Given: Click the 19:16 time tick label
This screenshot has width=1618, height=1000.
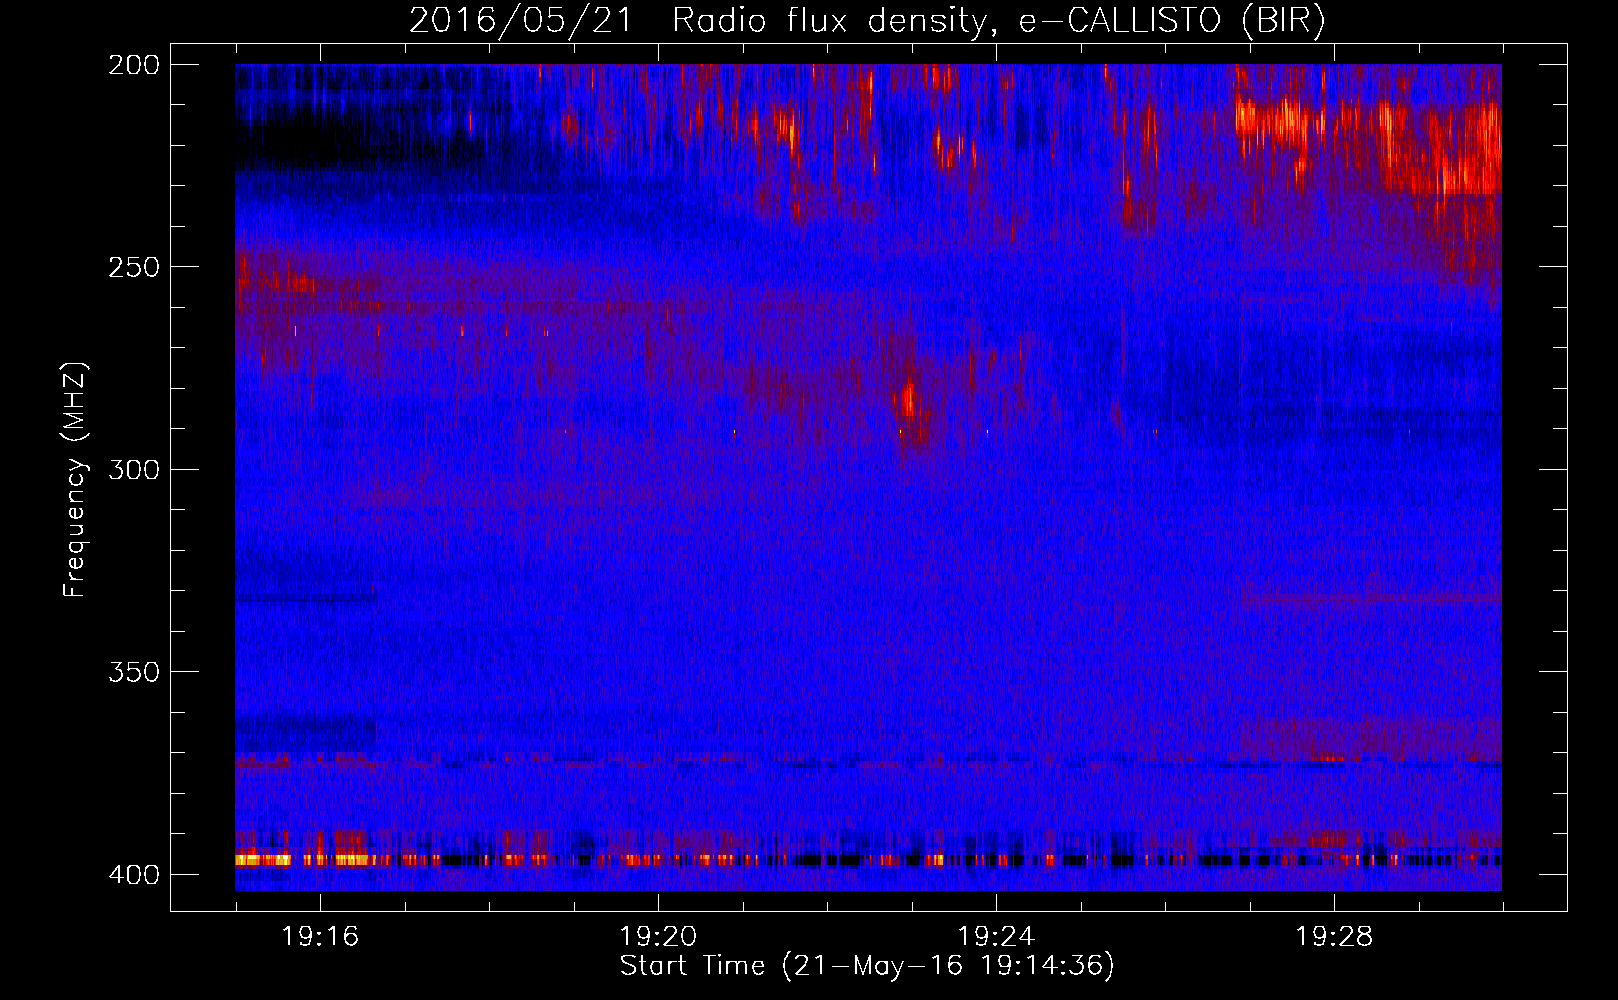Looking at the screenshot, I should pos(320,936).
